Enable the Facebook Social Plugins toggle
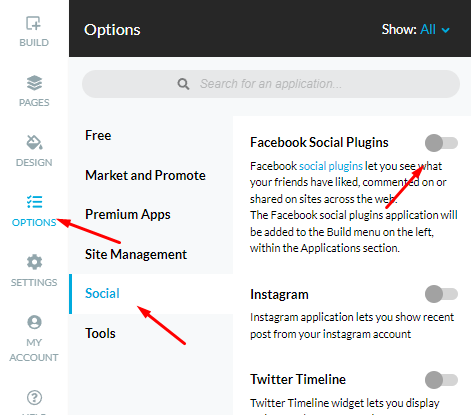Screen dimensions: 471x415 click(x=441, y=143)
